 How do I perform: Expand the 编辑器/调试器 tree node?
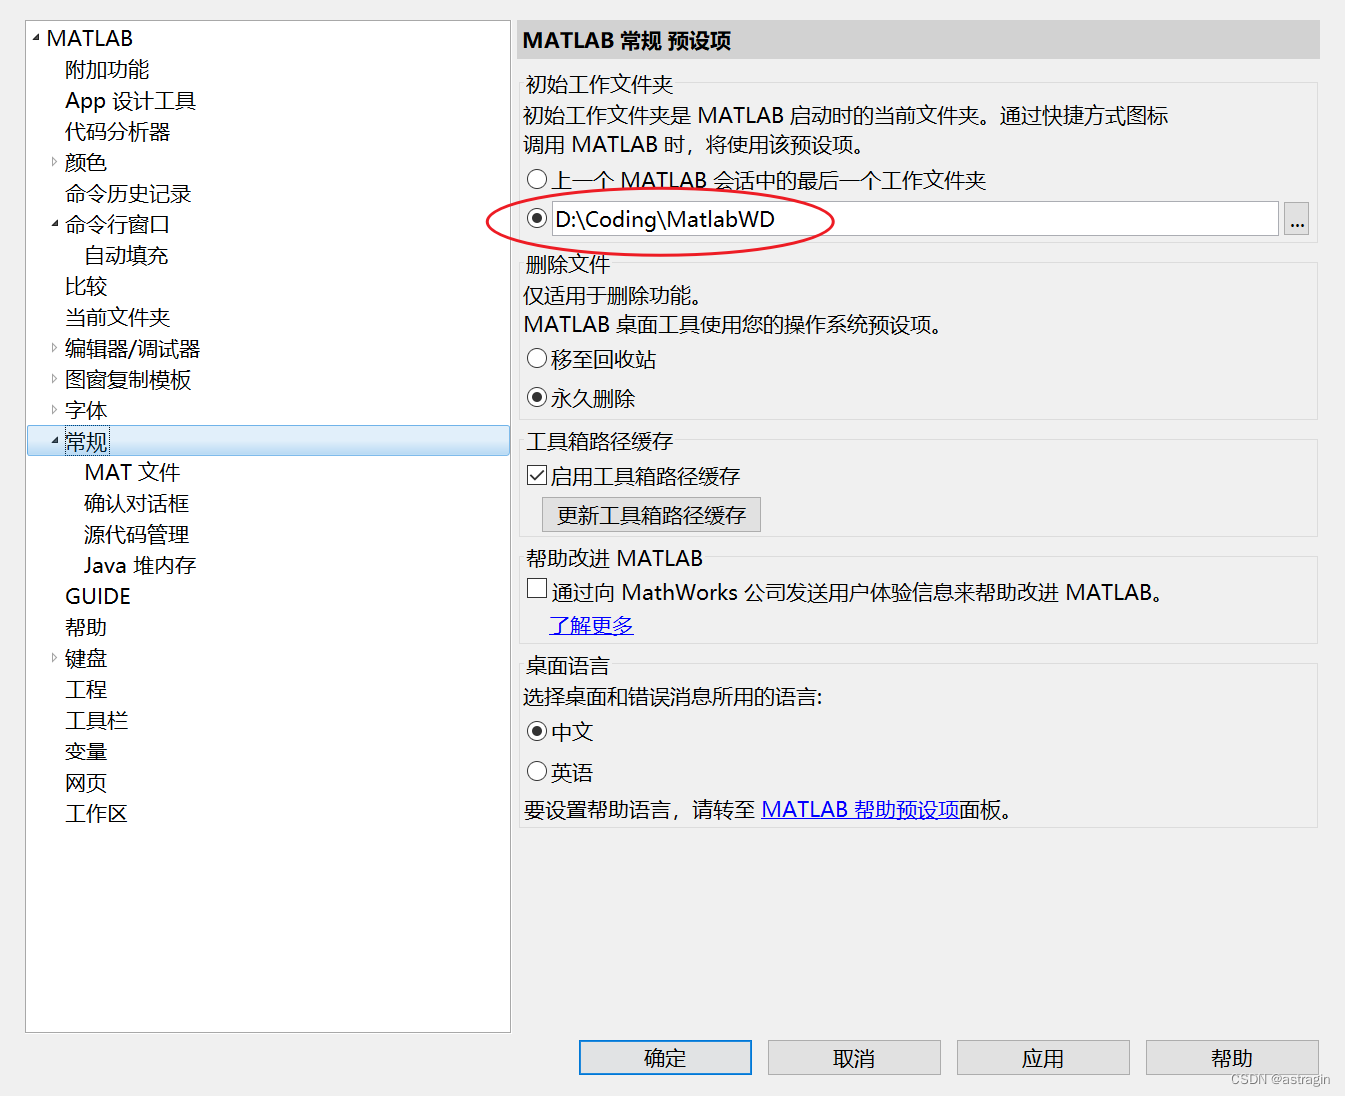(x=54, y=347)
